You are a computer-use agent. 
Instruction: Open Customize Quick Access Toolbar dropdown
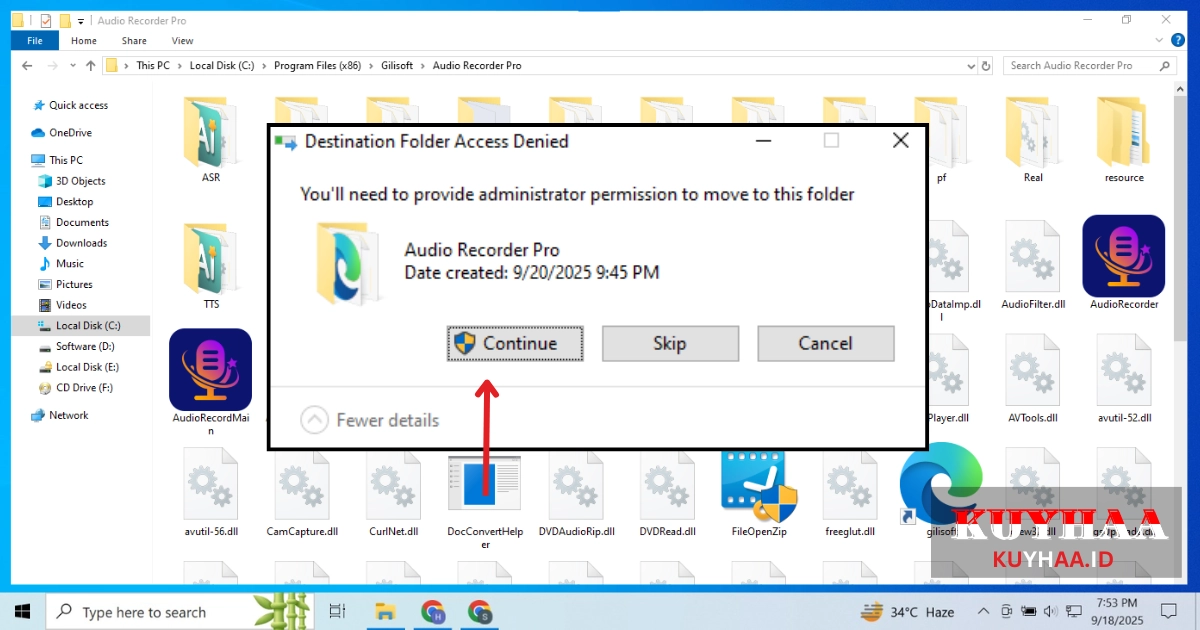81,21
